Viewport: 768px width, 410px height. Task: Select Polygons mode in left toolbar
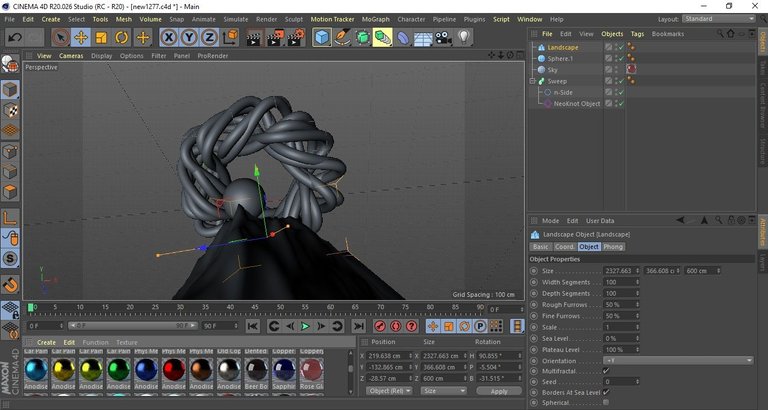point(10,192)
